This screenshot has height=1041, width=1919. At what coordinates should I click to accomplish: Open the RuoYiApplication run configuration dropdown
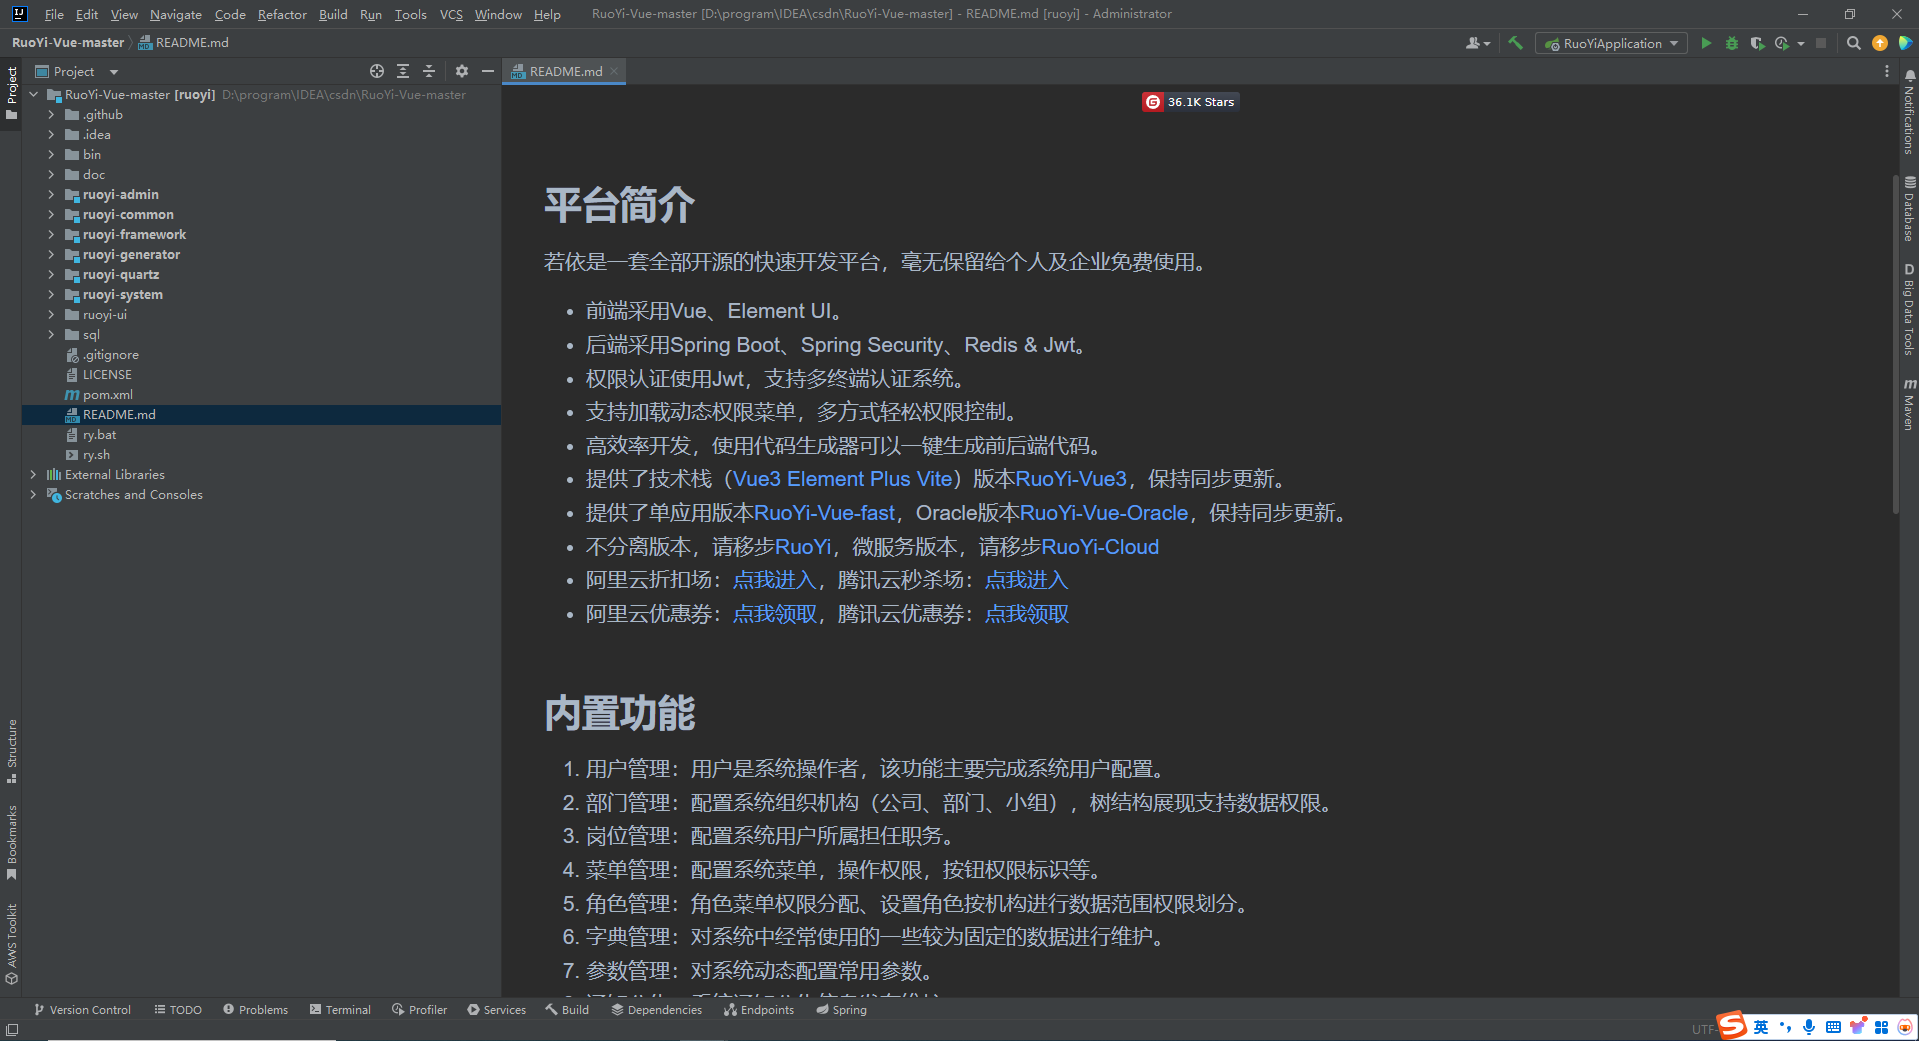(1611, 43)
